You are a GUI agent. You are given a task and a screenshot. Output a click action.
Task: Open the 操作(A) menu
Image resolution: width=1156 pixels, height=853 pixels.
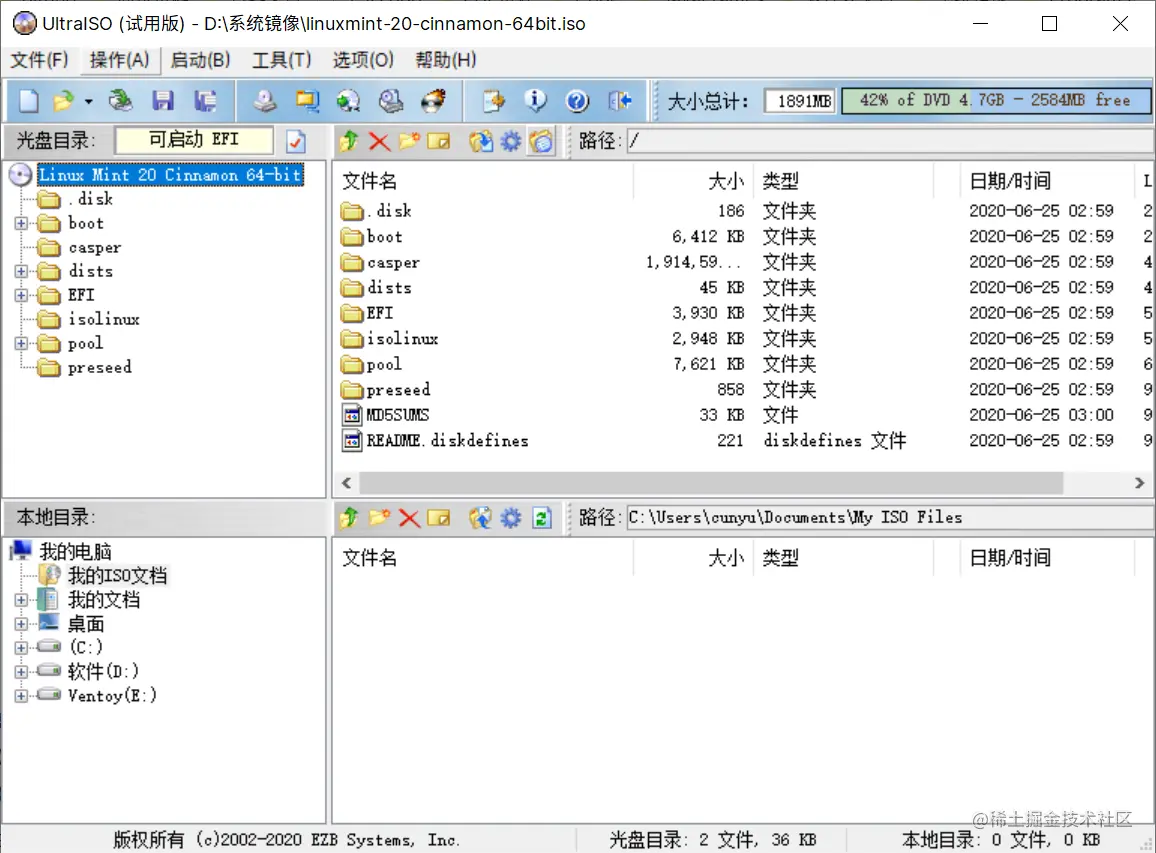(x=119, y=60)
